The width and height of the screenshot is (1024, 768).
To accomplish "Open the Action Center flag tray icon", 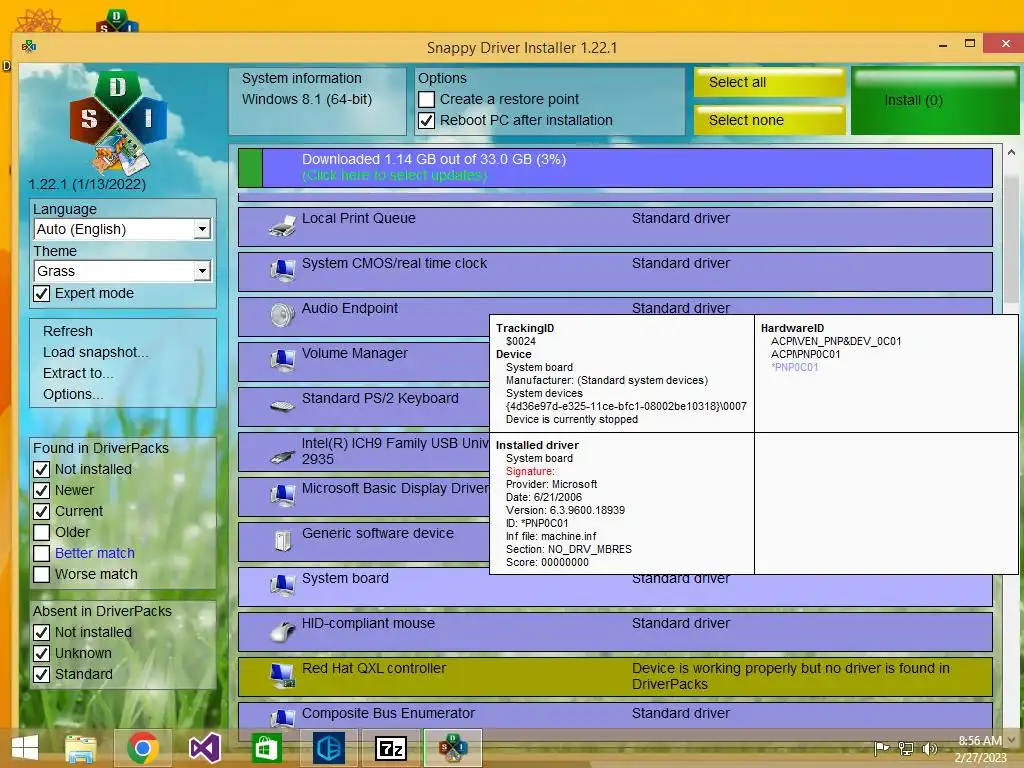I will [882, 748].
